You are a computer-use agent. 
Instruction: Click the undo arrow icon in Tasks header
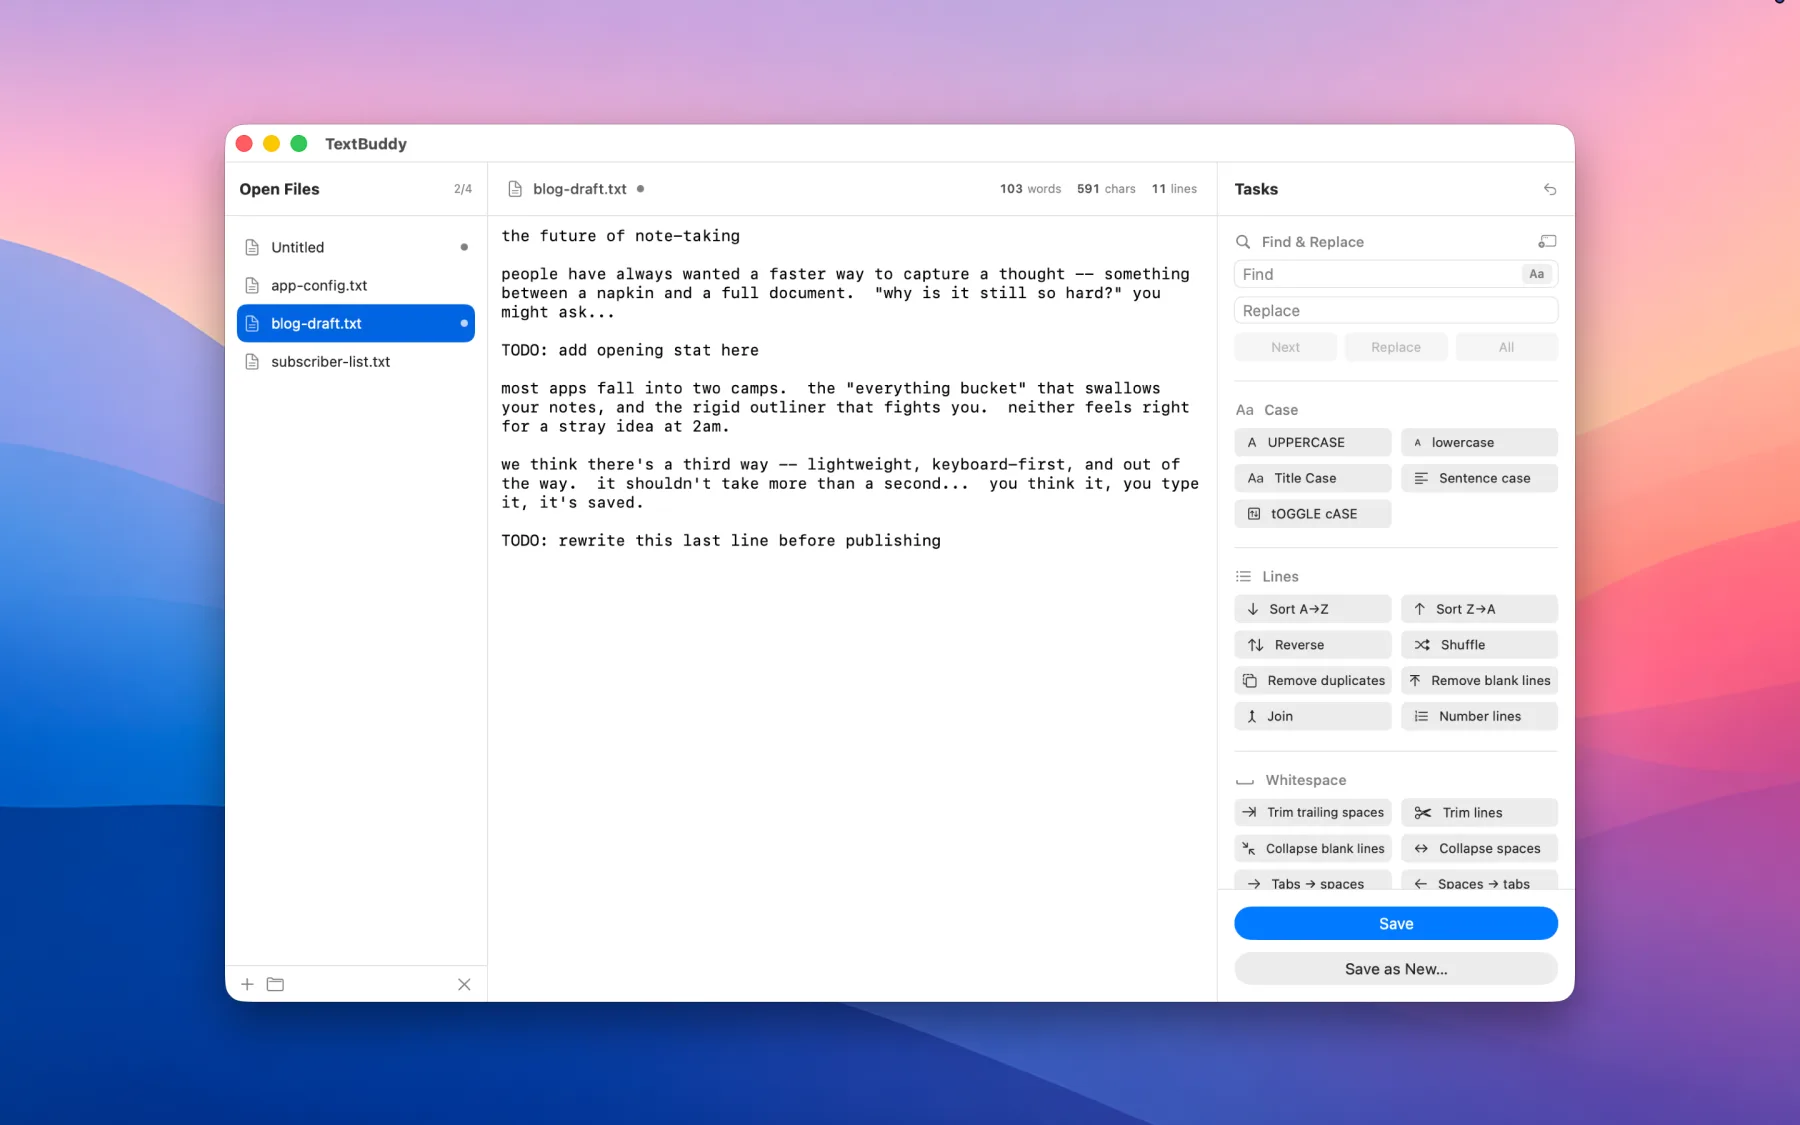1549,189
